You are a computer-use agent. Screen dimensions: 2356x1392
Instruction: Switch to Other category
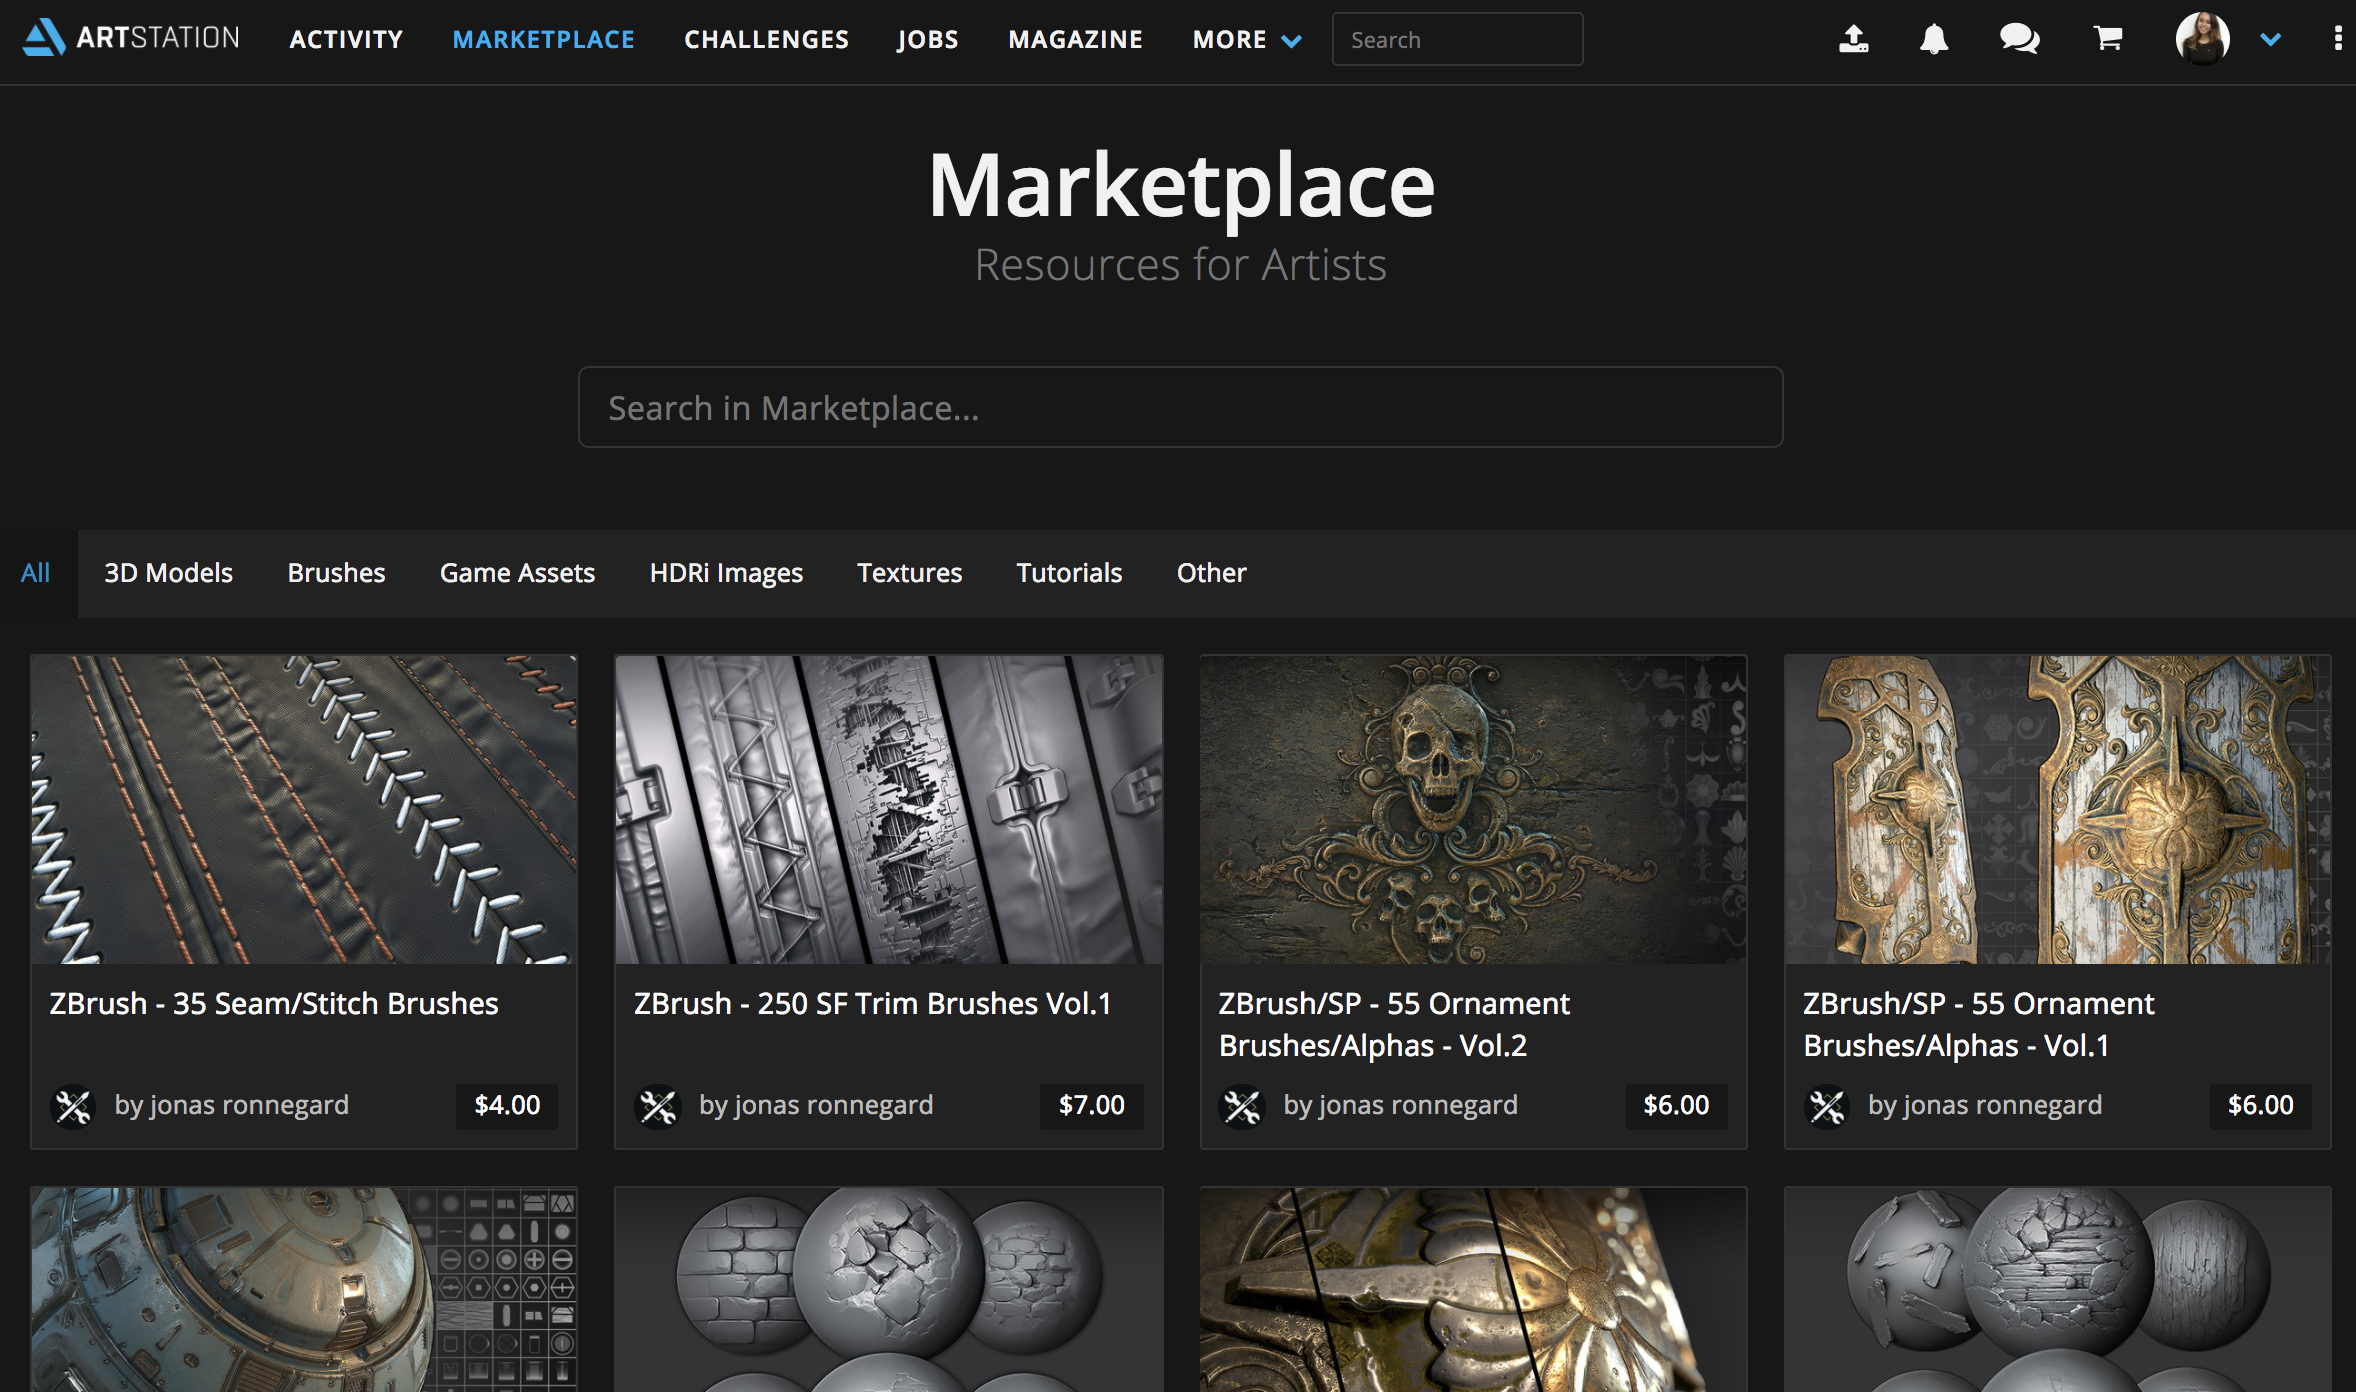tap(1211, 573)
